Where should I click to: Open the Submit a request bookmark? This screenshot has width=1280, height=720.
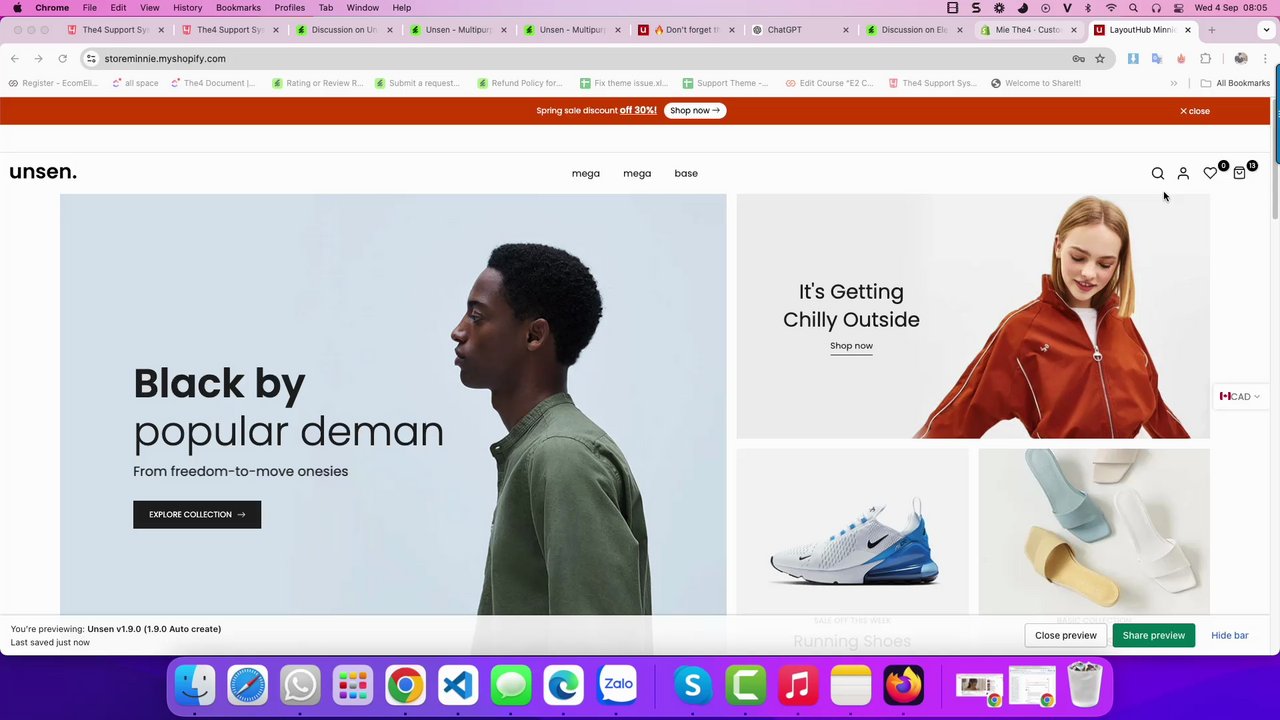tap(417, 83)
